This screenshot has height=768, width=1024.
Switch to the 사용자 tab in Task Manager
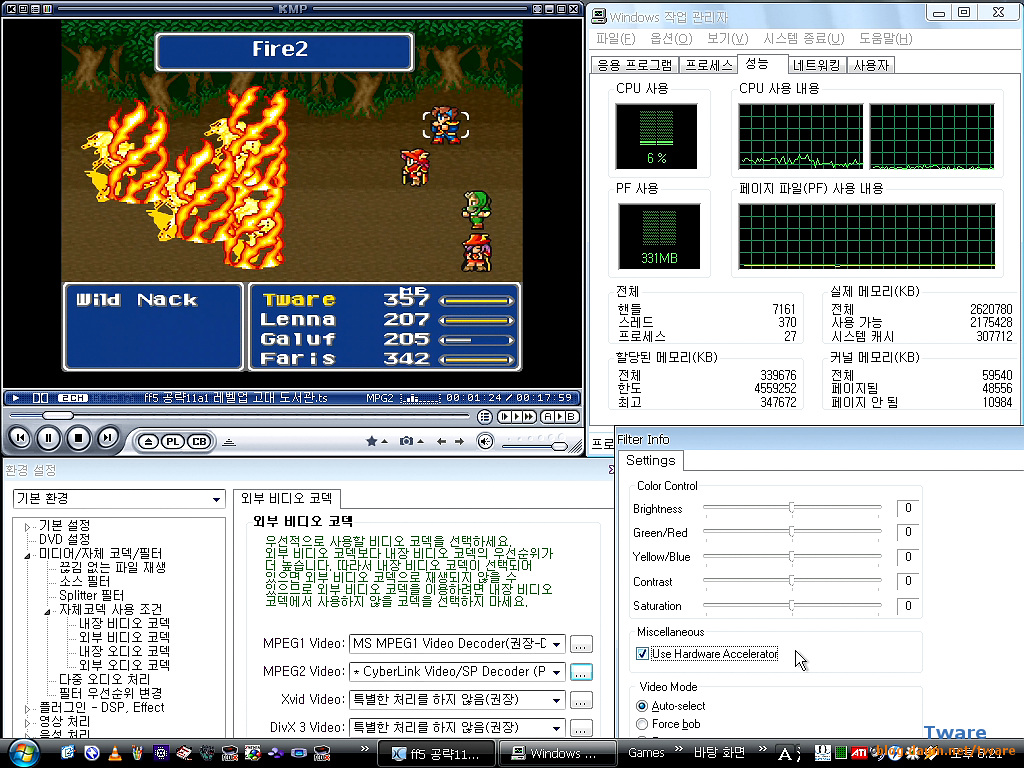pyautogui.click(x=871, y=65)
